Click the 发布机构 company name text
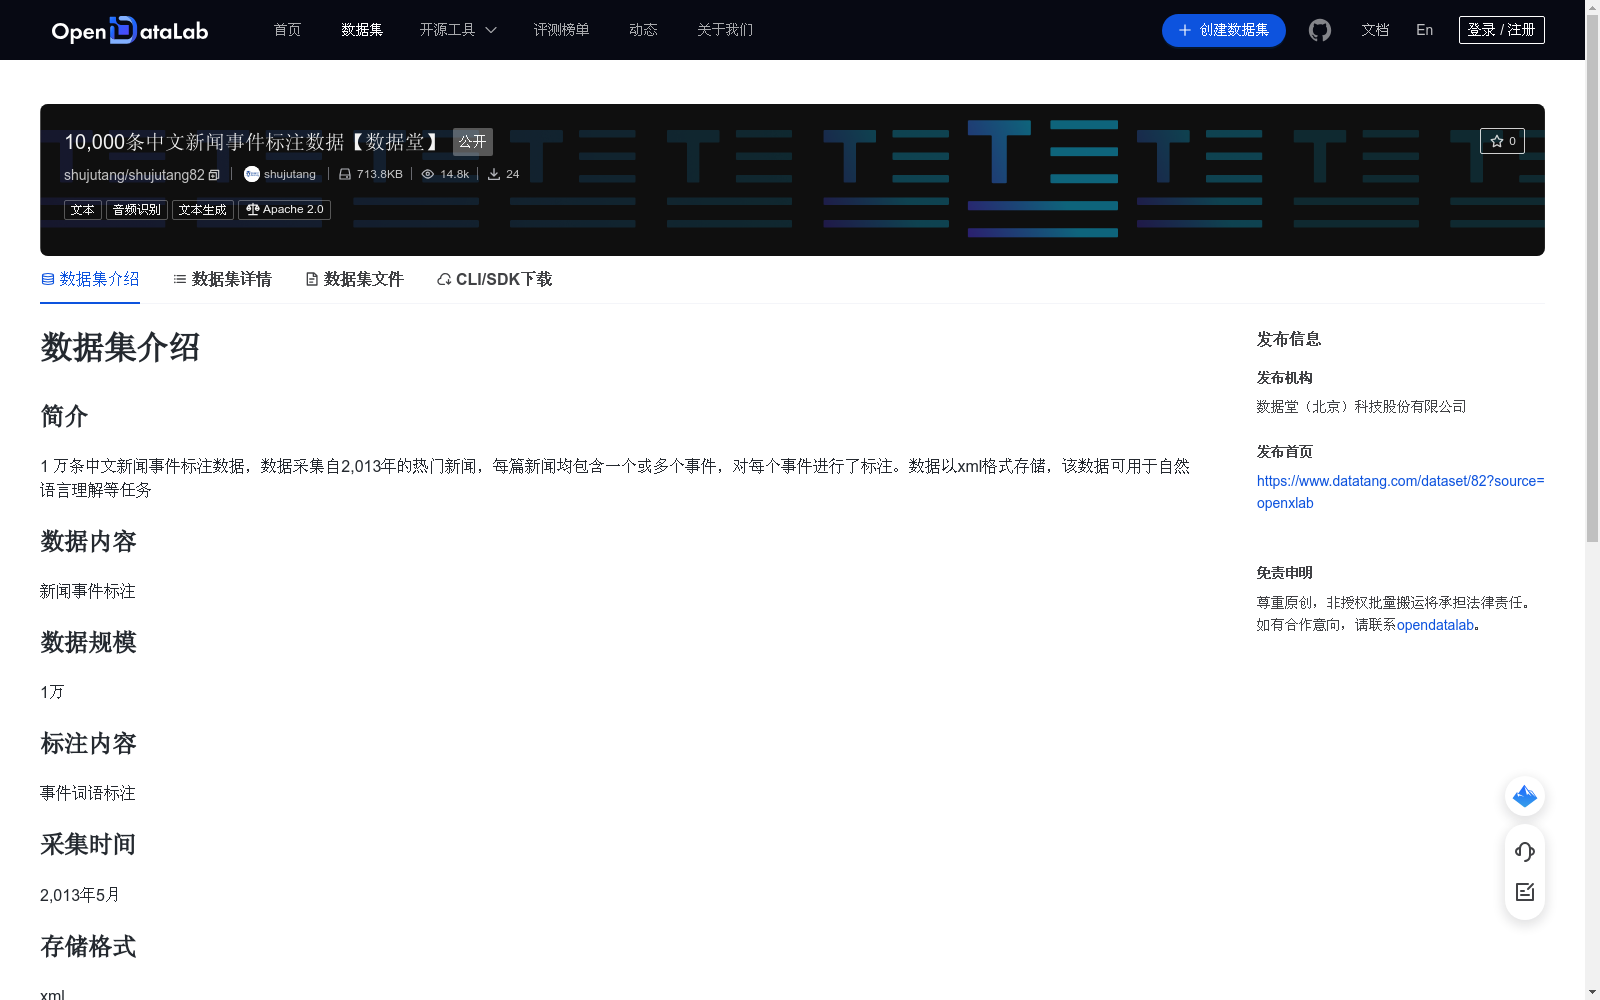Image resolution: width=1600 pixels, height=1000 pixels. (1361, 407)
